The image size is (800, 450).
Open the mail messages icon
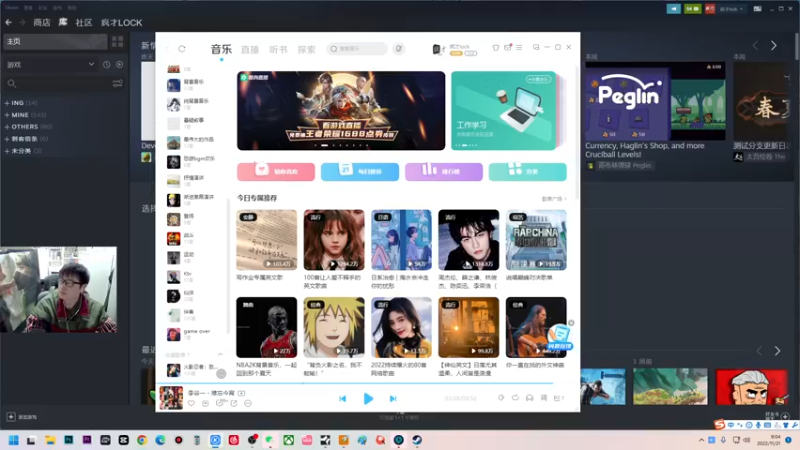[x=508, y=47]
